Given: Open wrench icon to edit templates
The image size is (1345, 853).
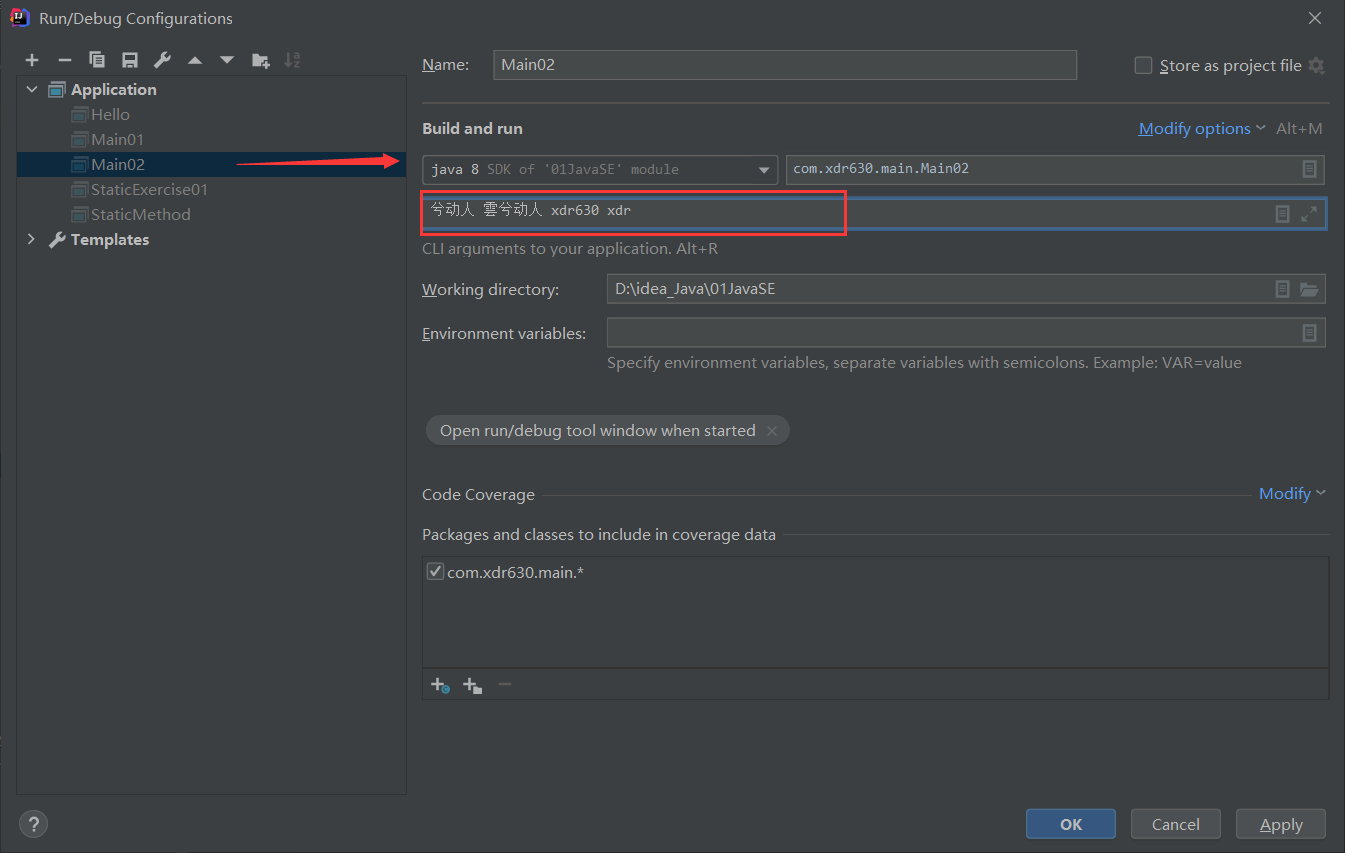Looking at the screenshot, I should point(162,60).
